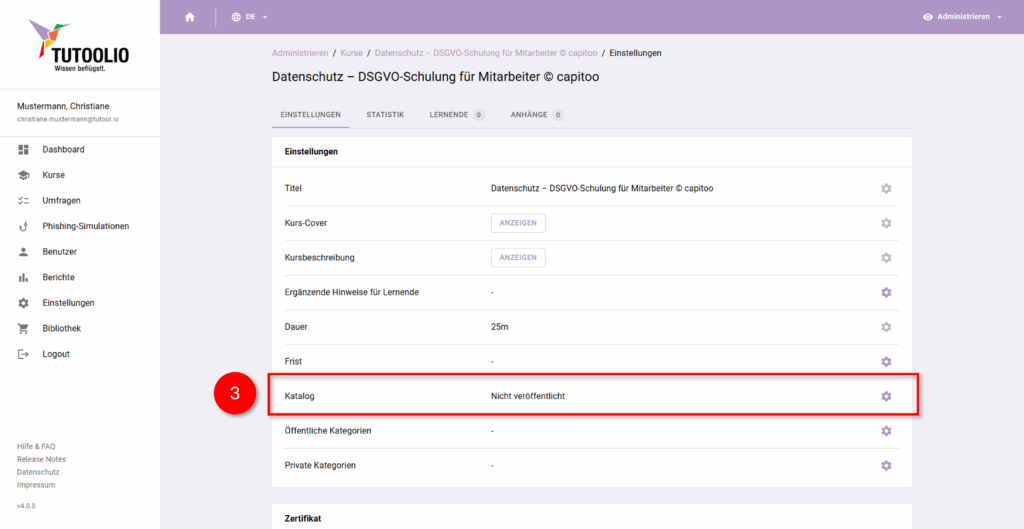Click gear icon for Private Kategorien
Screen dimensions: 1024x529
tap(886, 466)
